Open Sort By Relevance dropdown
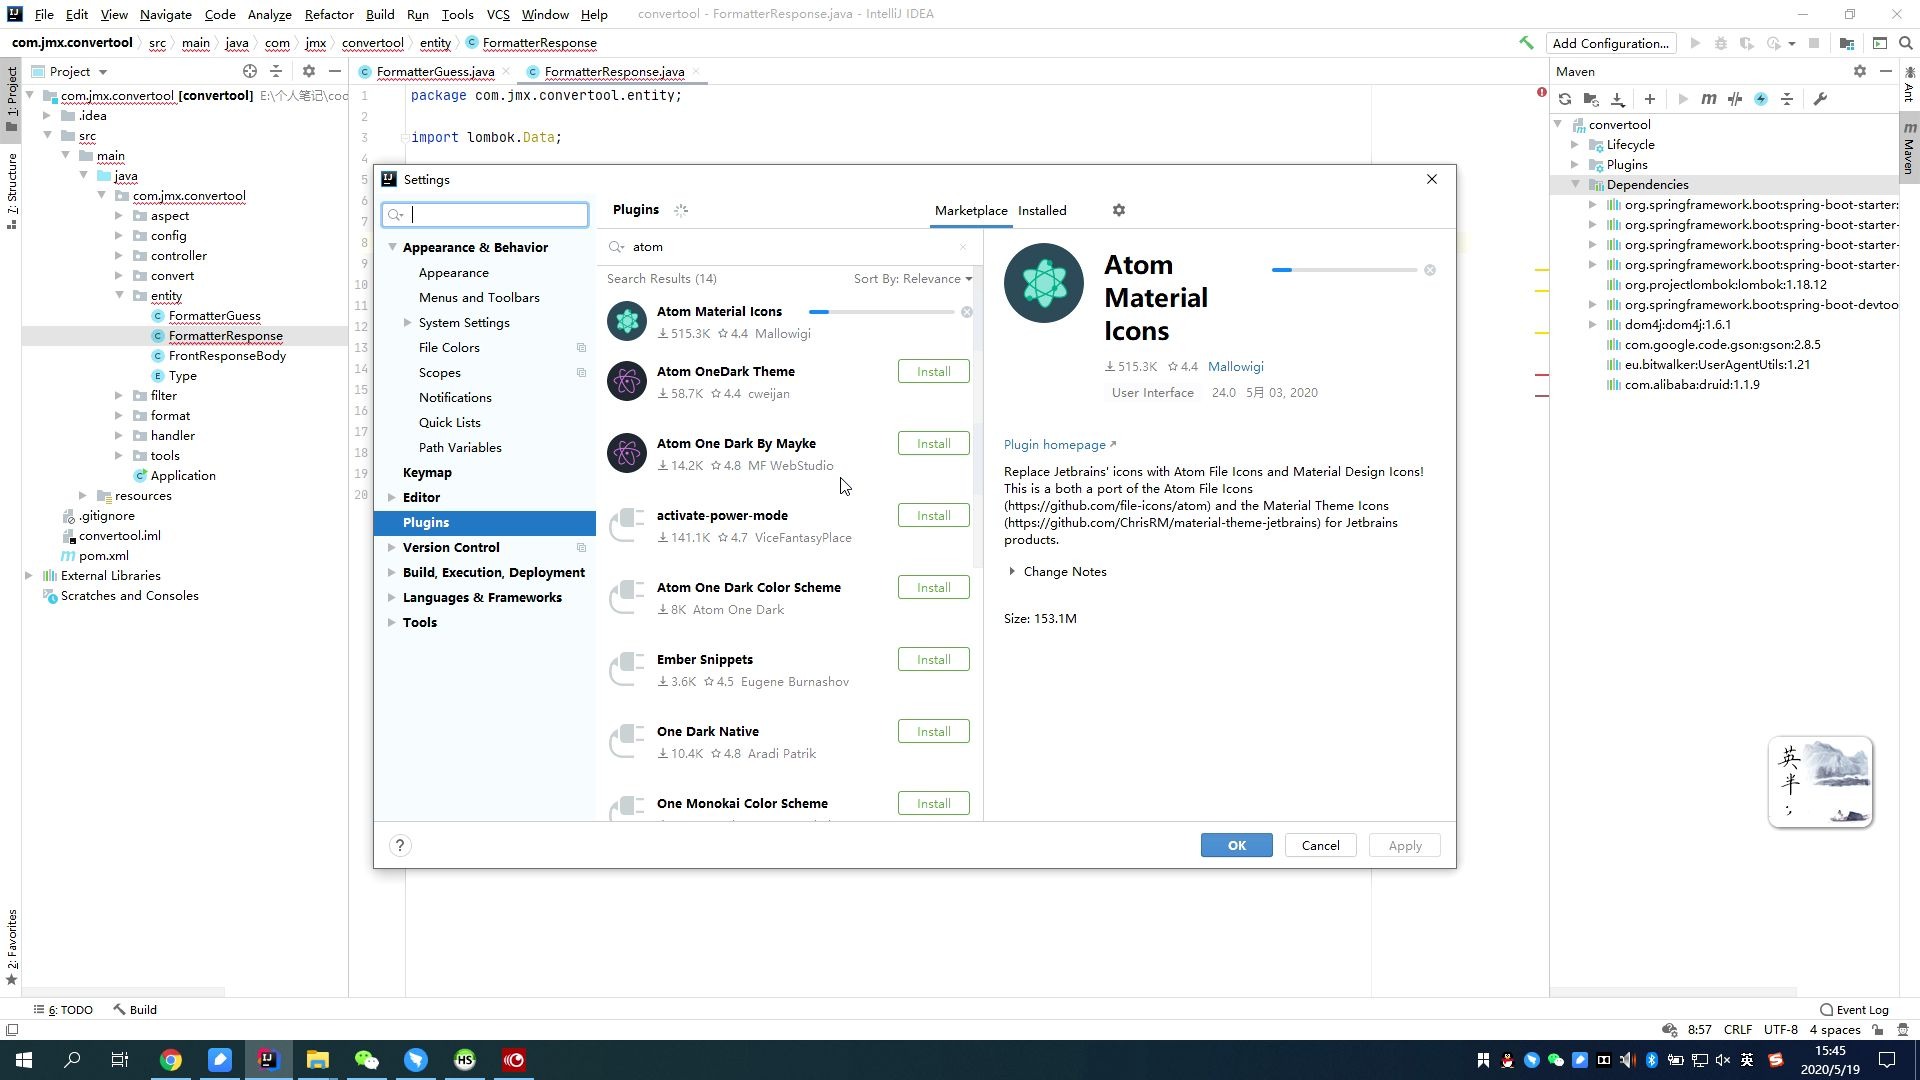The width and height of the screenshot is (1920, 1080). pos(912,279)
